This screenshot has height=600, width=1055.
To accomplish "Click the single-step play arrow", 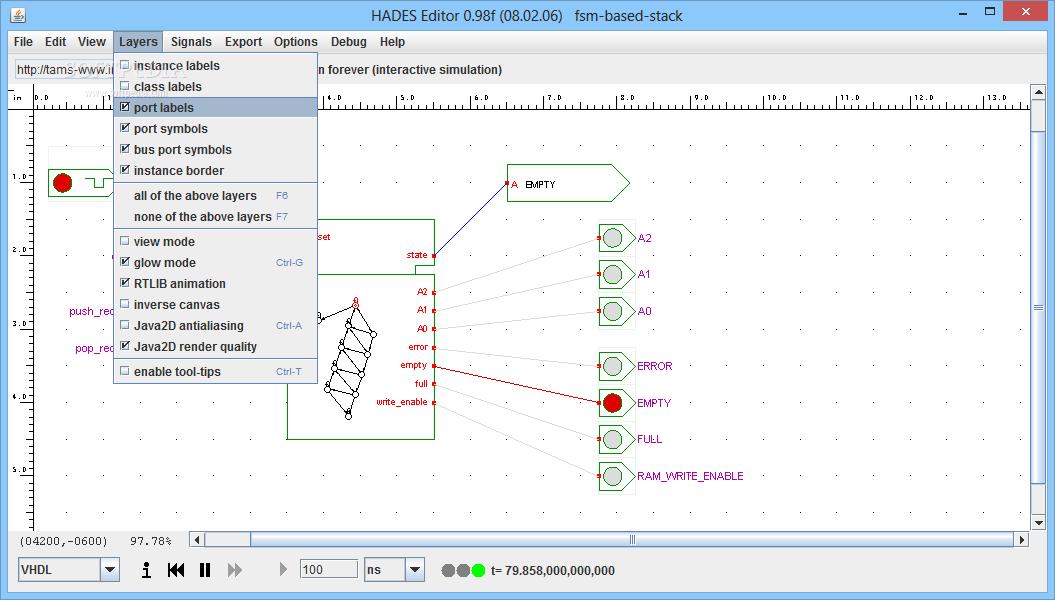I will coord(283,570).
